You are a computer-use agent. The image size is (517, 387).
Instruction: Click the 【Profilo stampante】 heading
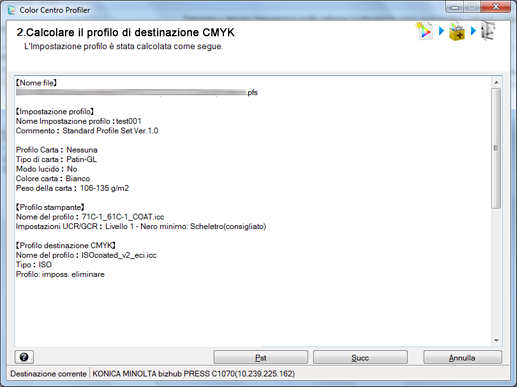coord(50,207)
